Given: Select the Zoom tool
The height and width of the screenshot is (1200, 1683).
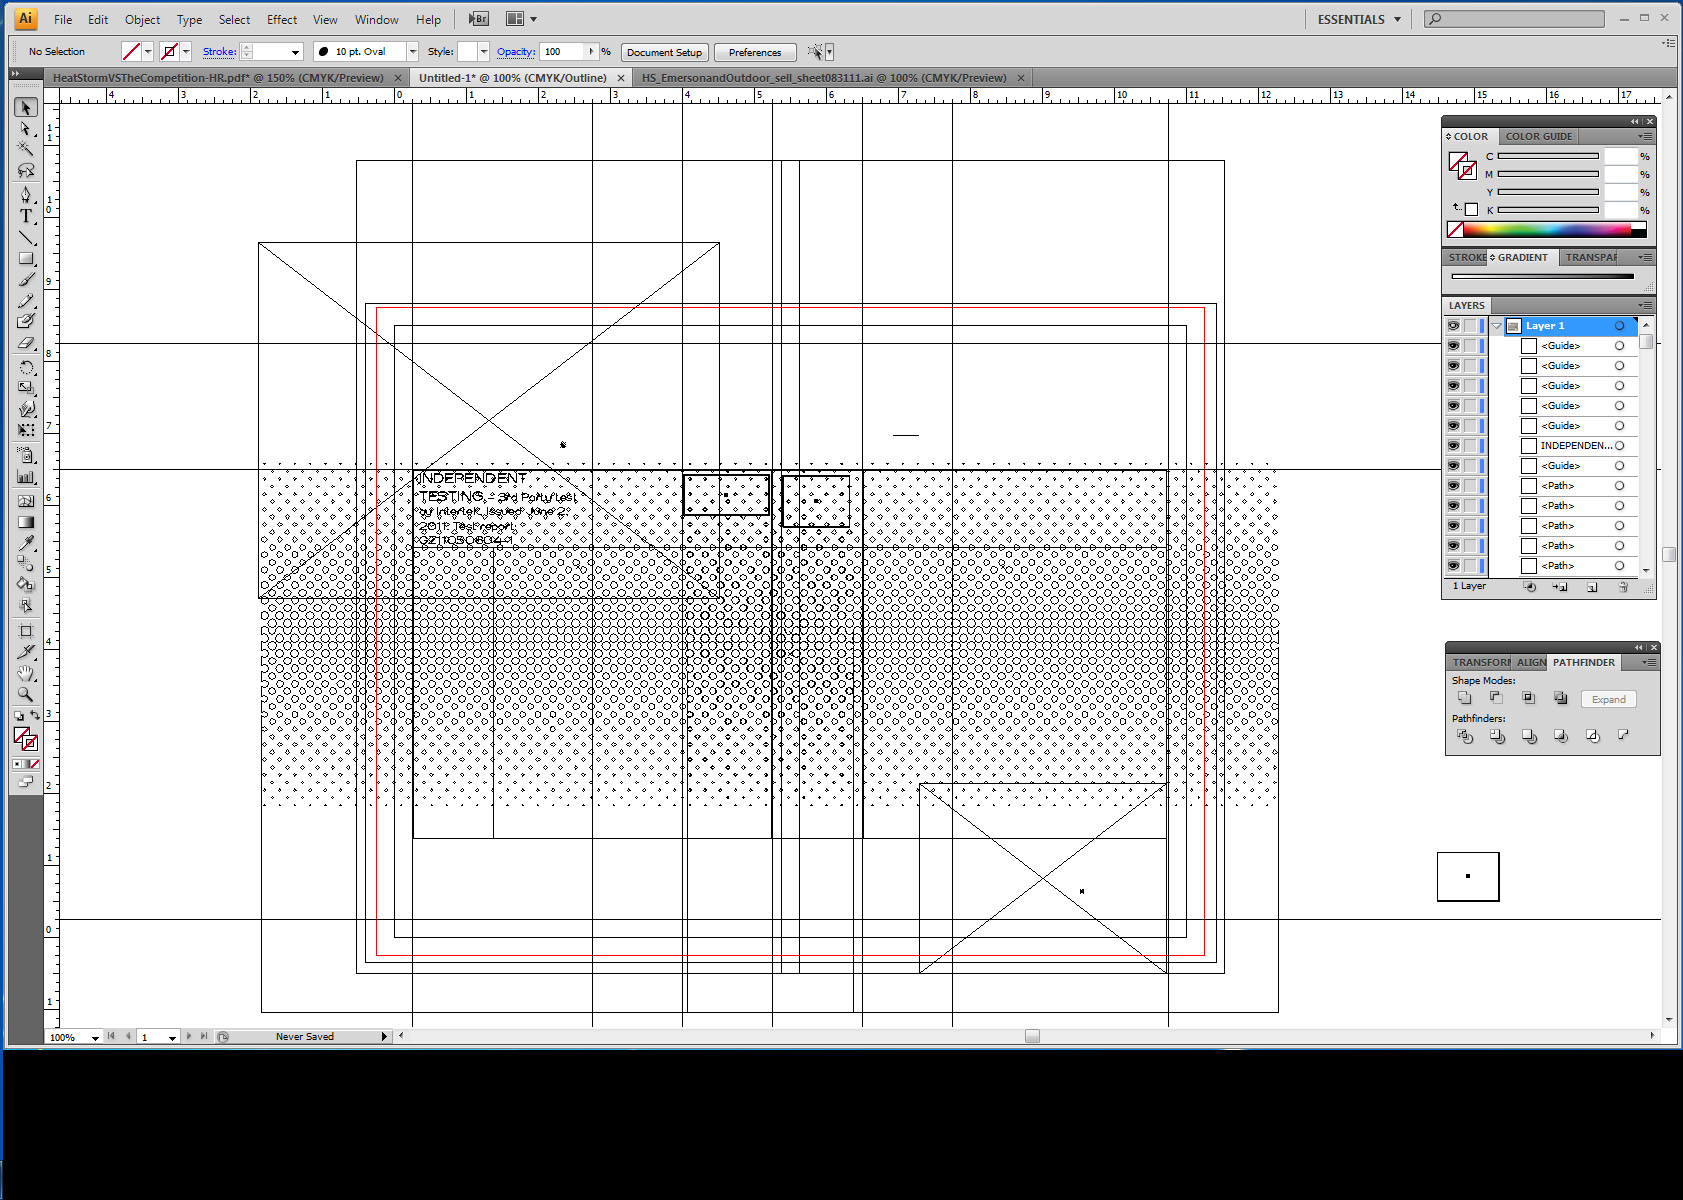Looking at the screenshot, I should (26, 694).
